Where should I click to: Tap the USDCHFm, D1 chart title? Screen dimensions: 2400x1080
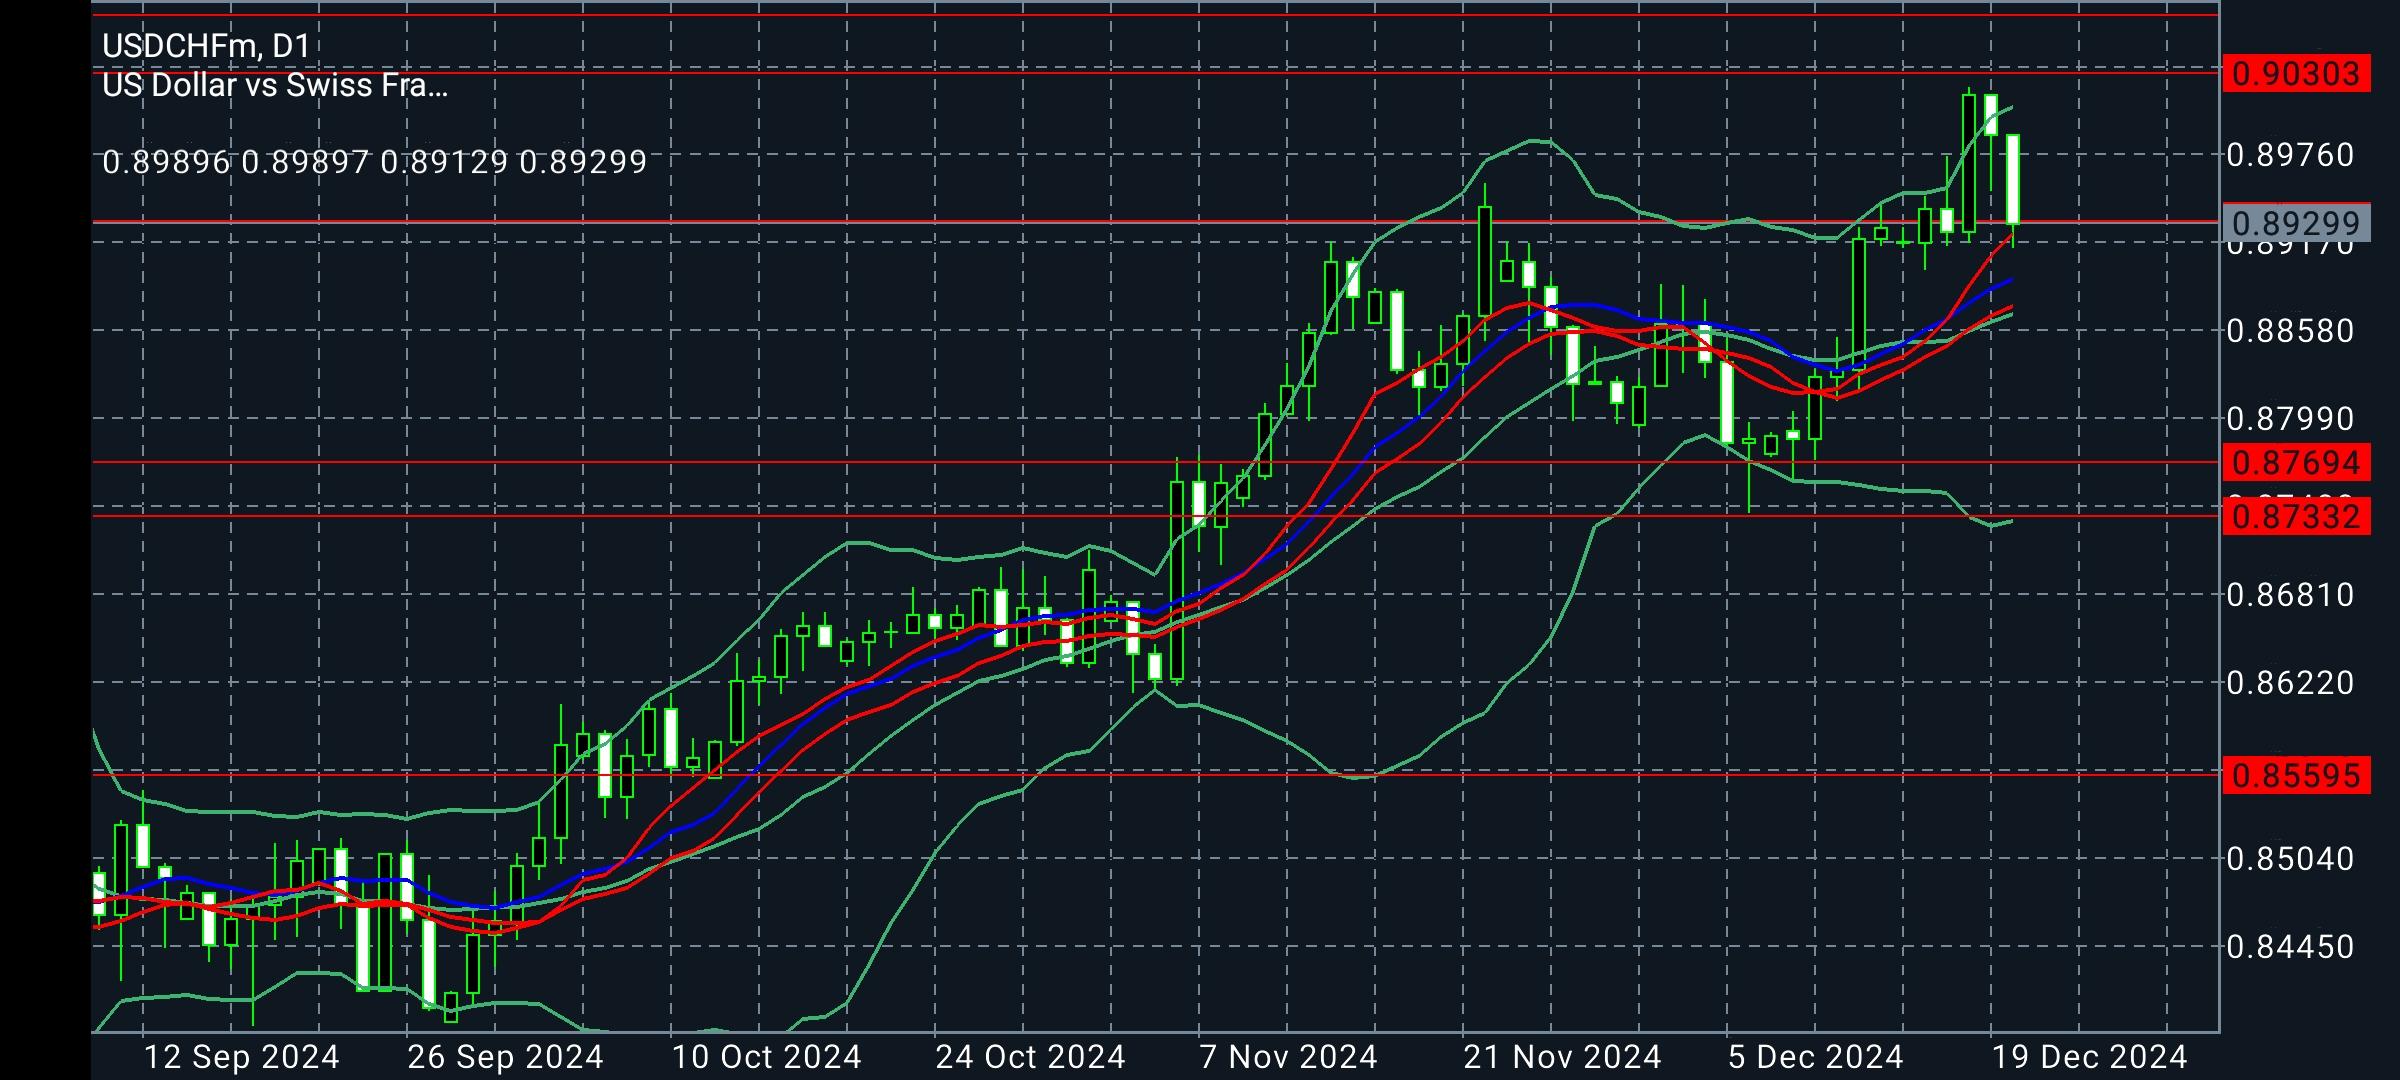tap(206, 46)
